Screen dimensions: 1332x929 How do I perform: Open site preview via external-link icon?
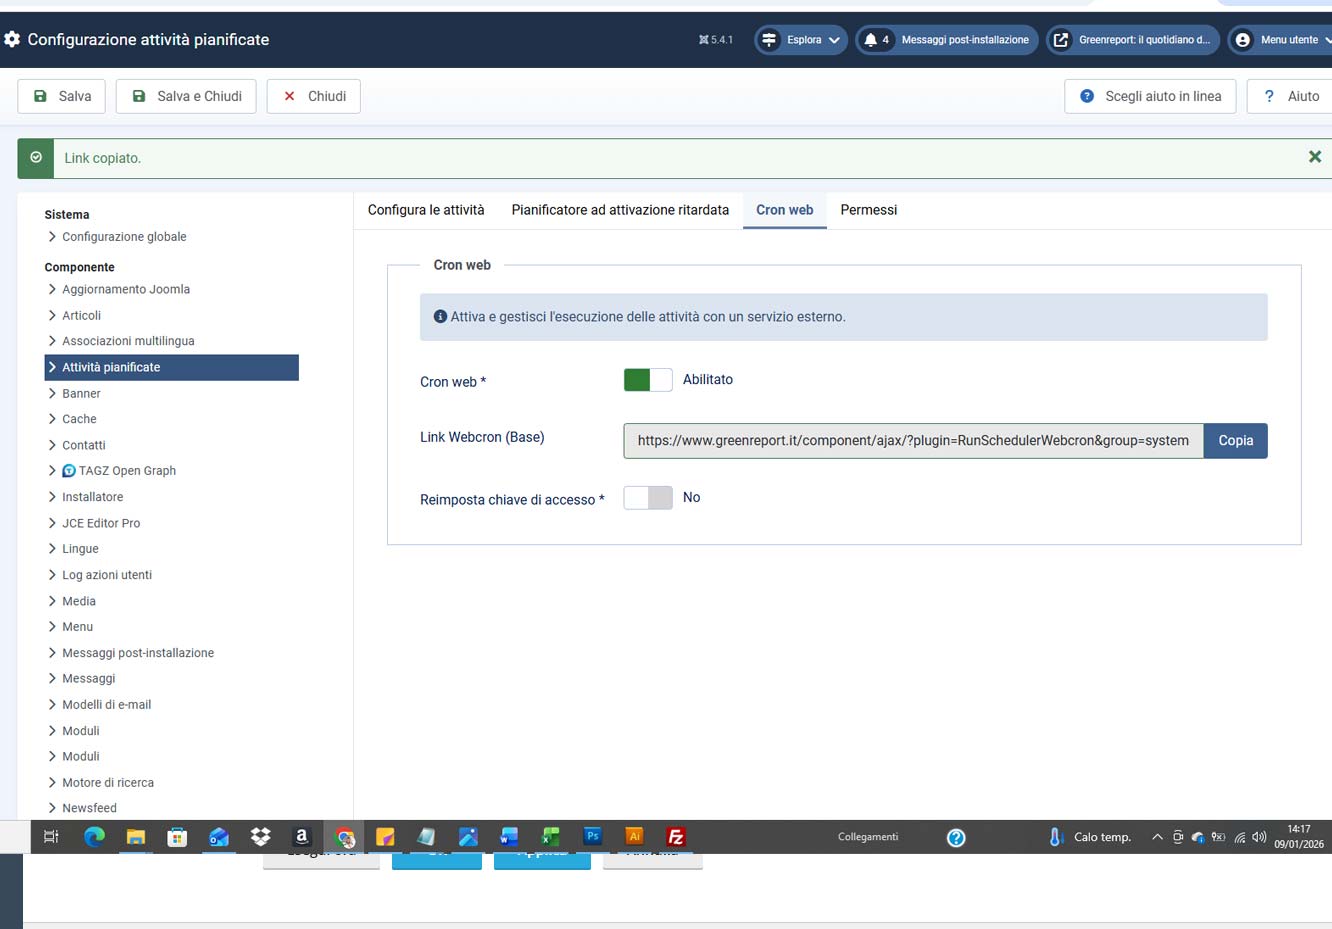1061,40
